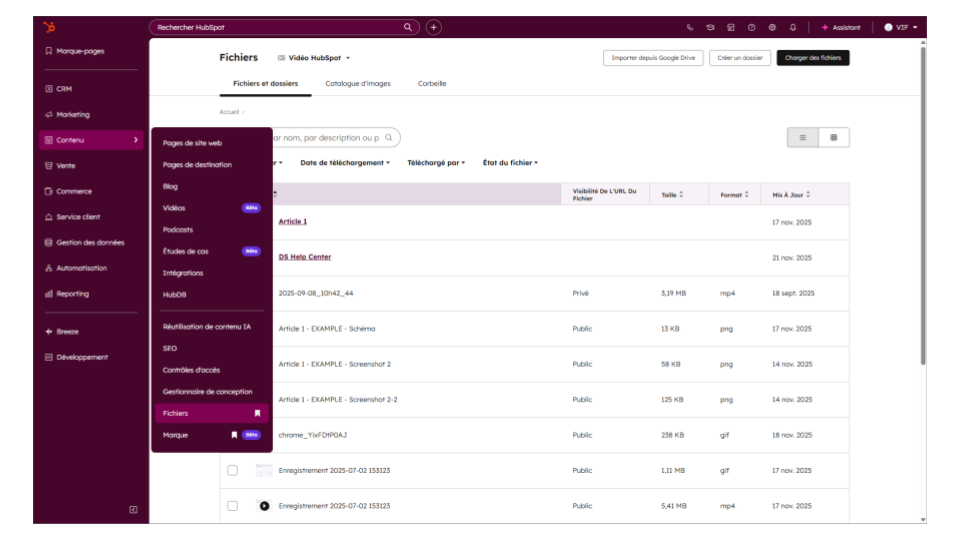Select Podcasts in the Contenu submenu
This screenshot has width=960, height=540.
(178, 230)
